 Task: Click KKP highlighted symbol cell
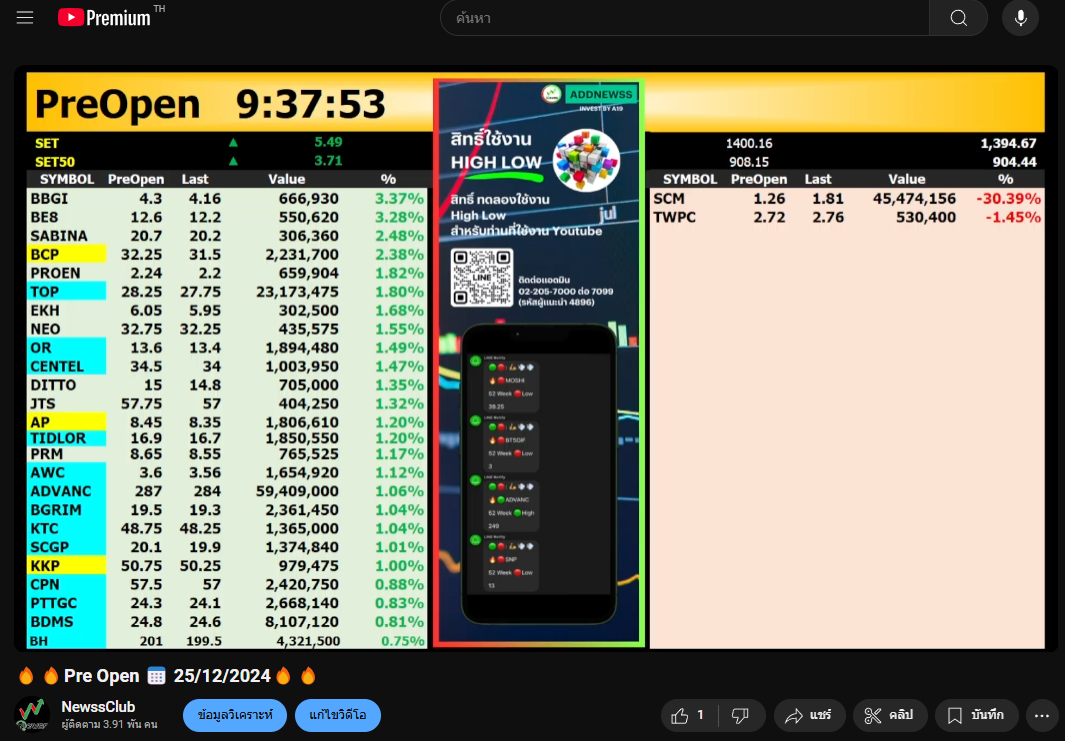[x=67, y=566]
